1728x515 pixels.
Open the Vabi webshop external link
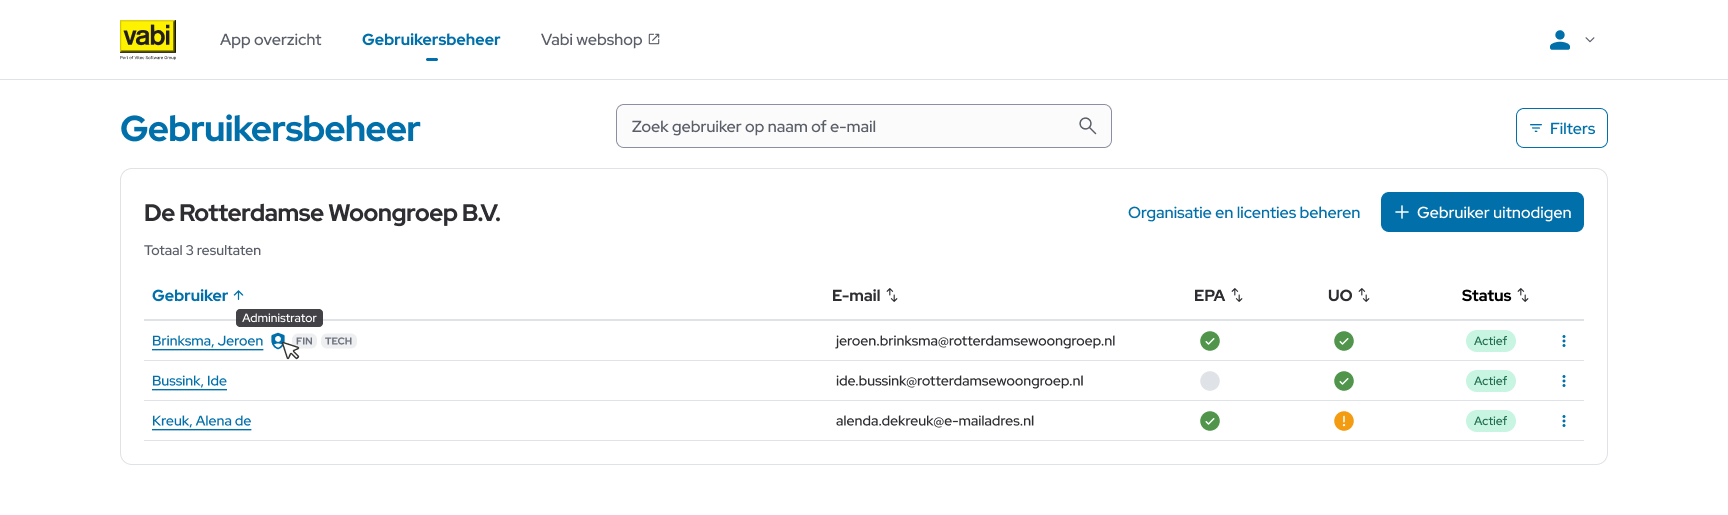click(x=600, y=40)
